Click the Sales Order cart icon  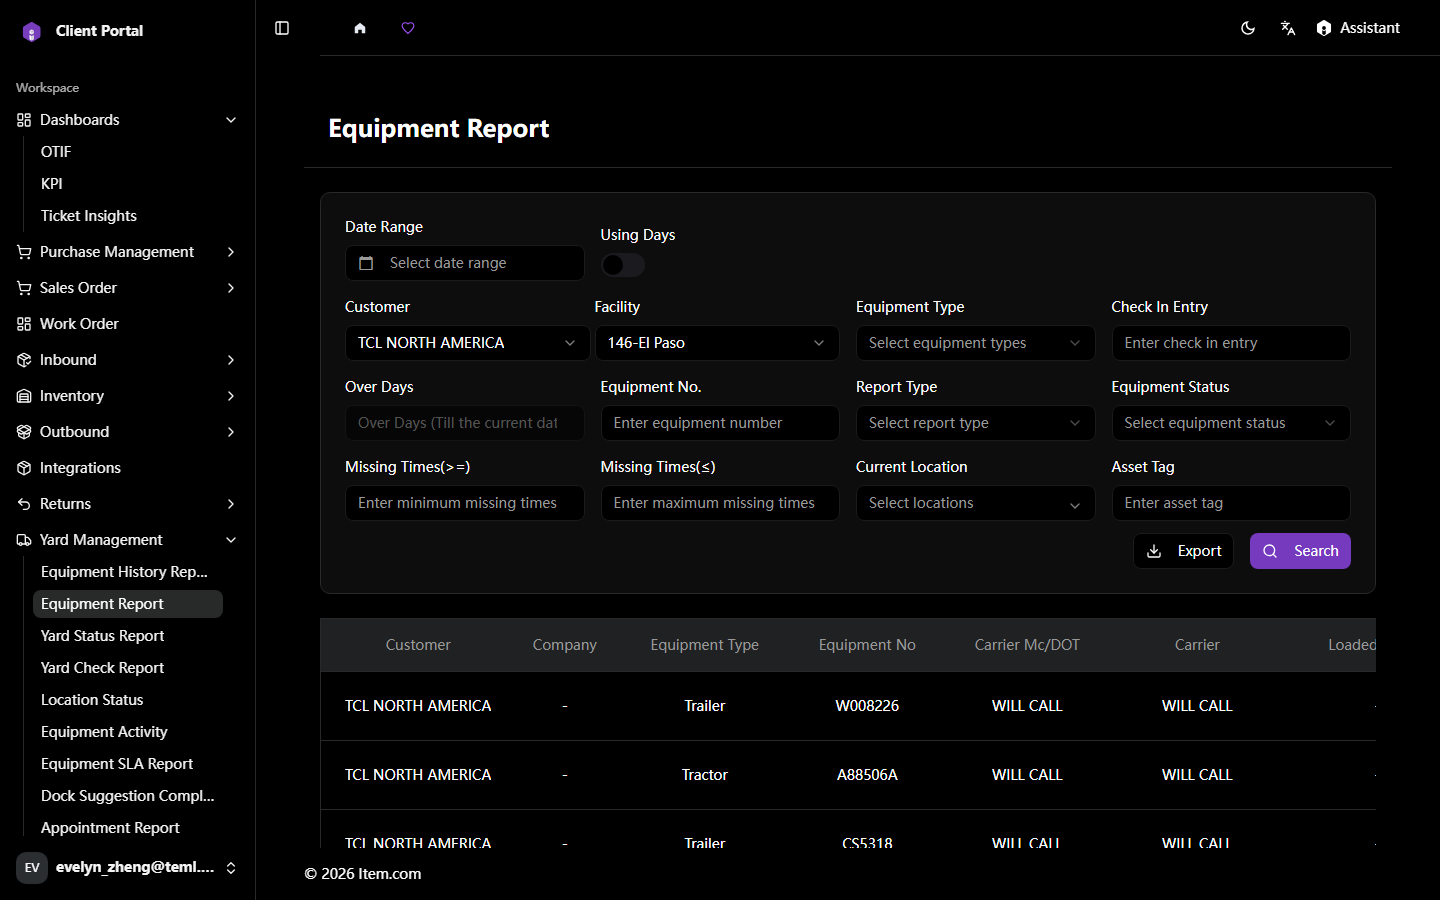(x=24, y=288)
